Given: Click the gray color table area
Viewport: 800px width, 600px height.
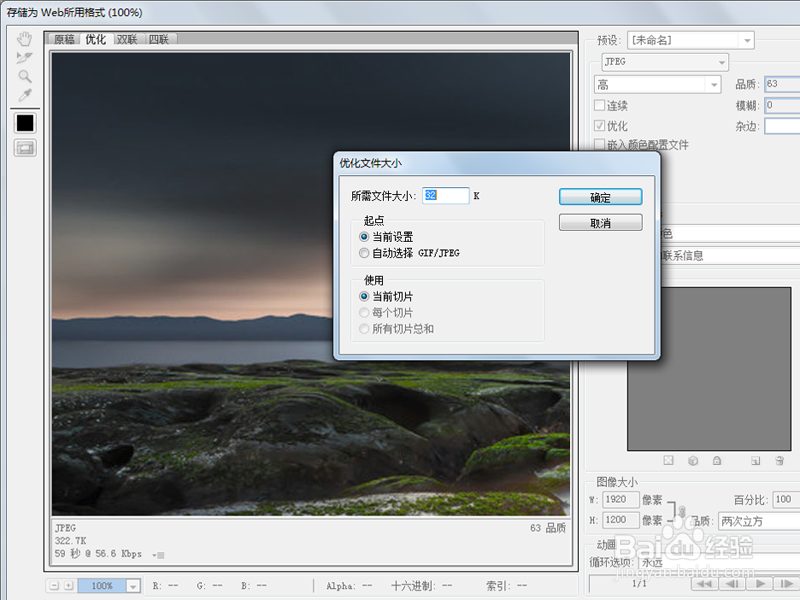Looking at the screenshot, I should 709,369.
